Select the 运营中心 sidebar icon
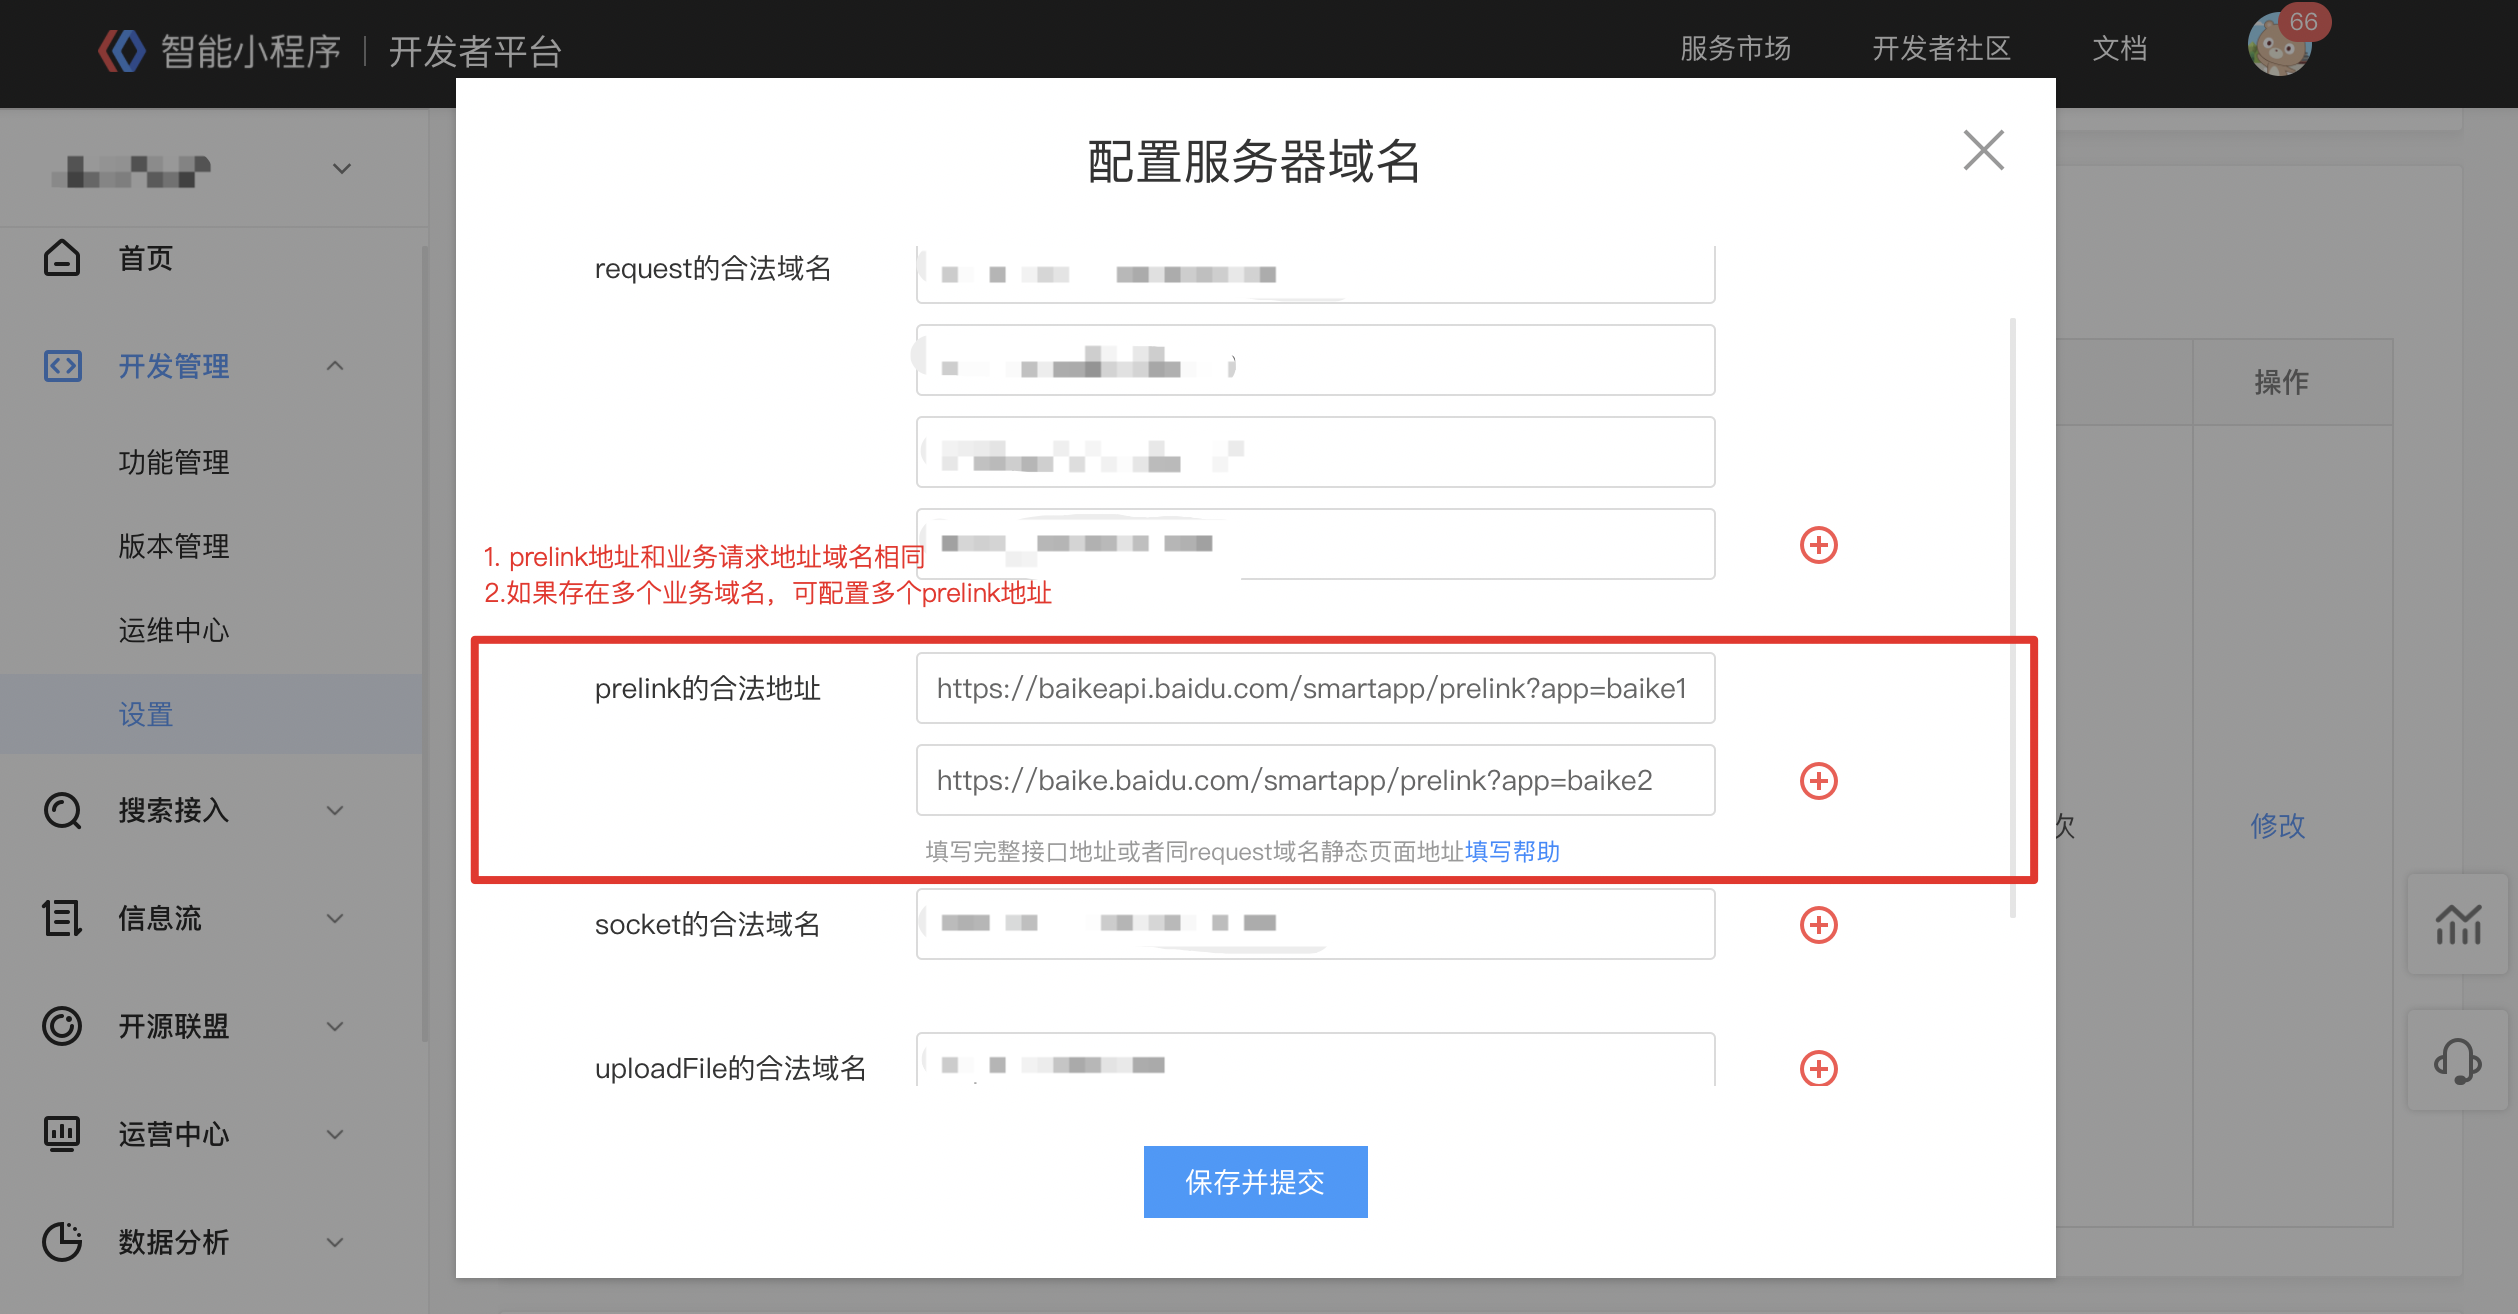Image resolution: width=2518 pixels, height=1314 pixels. click(x=61, y=1134)
